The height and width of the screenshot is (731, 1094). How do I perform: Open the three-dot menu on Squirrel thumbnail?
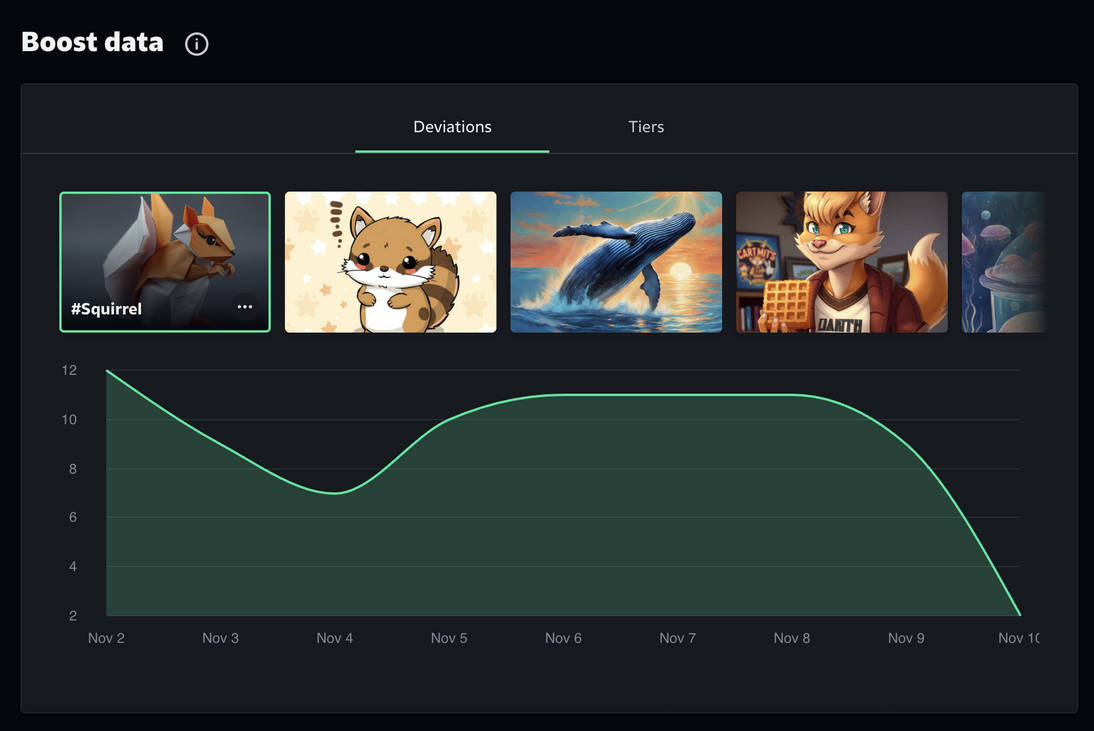[245, 306]
